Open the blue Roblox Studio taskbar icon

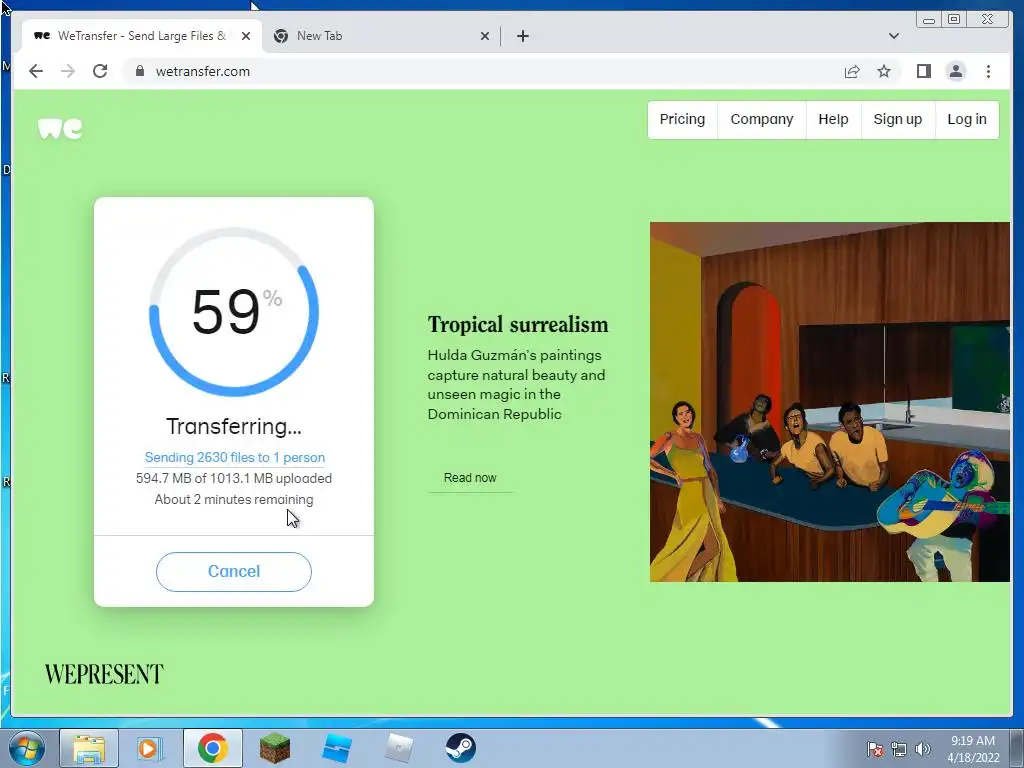(336, 748)
